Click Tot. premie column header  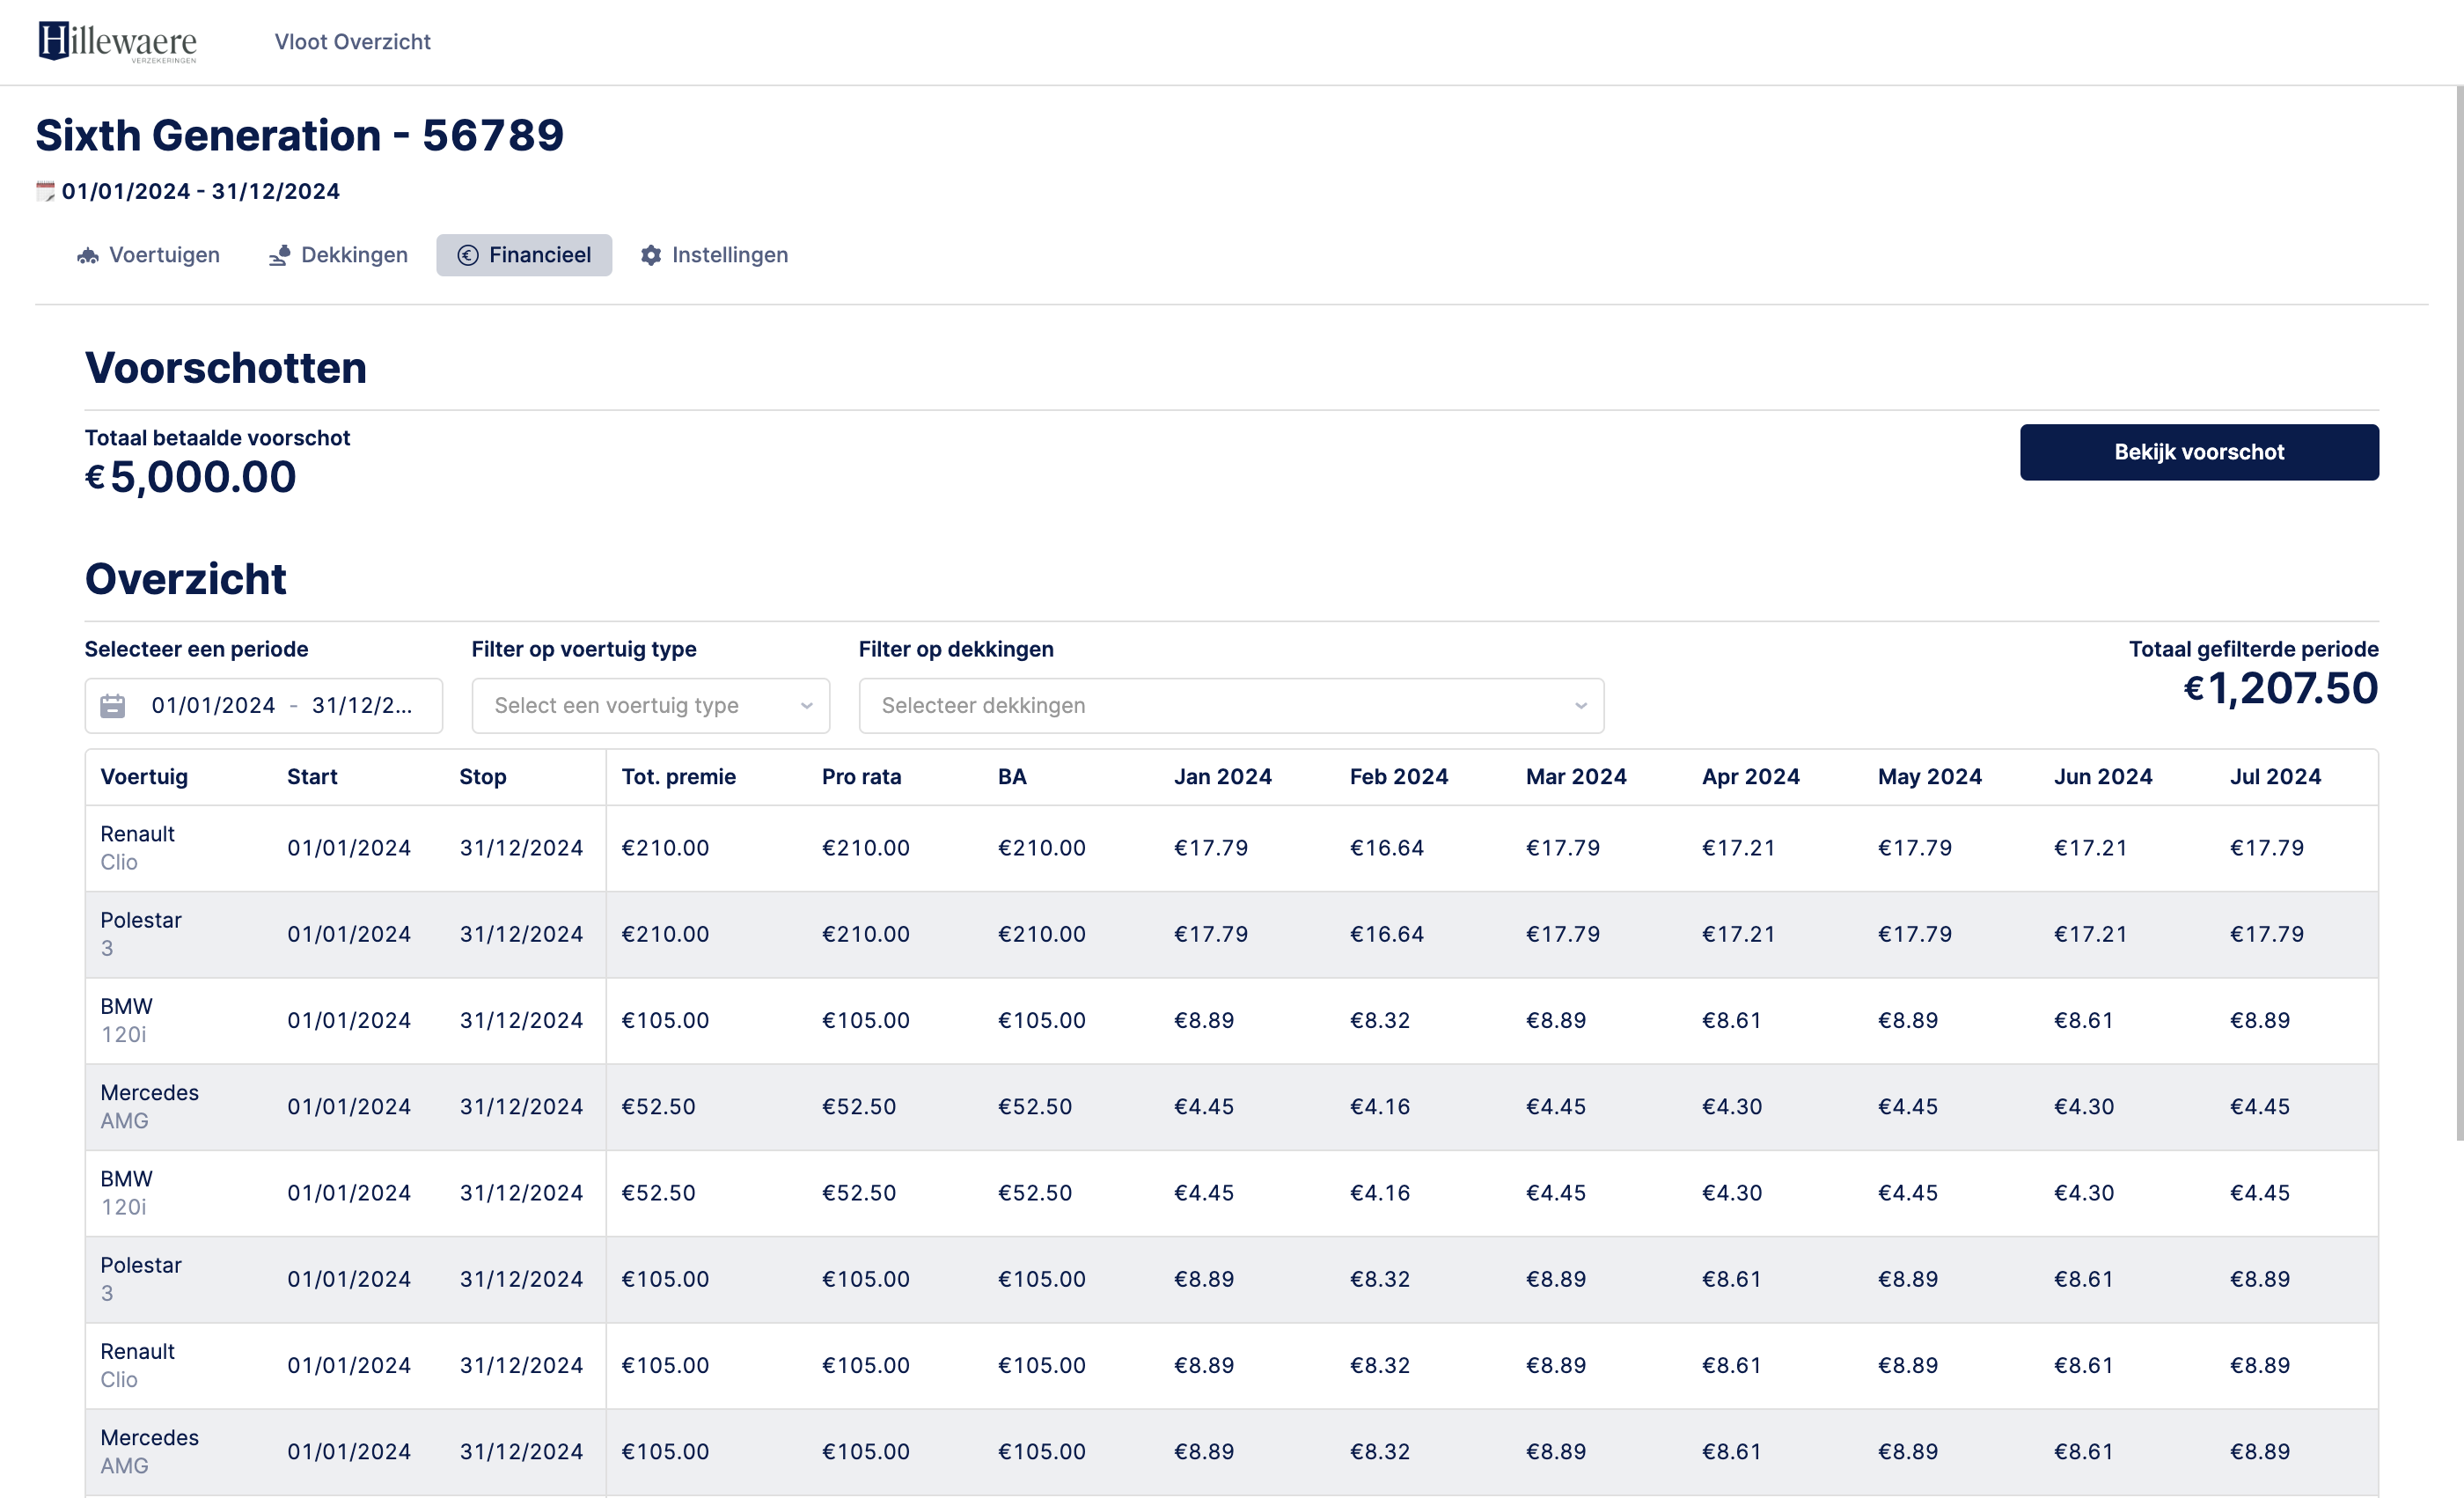[x=678, y=777]
